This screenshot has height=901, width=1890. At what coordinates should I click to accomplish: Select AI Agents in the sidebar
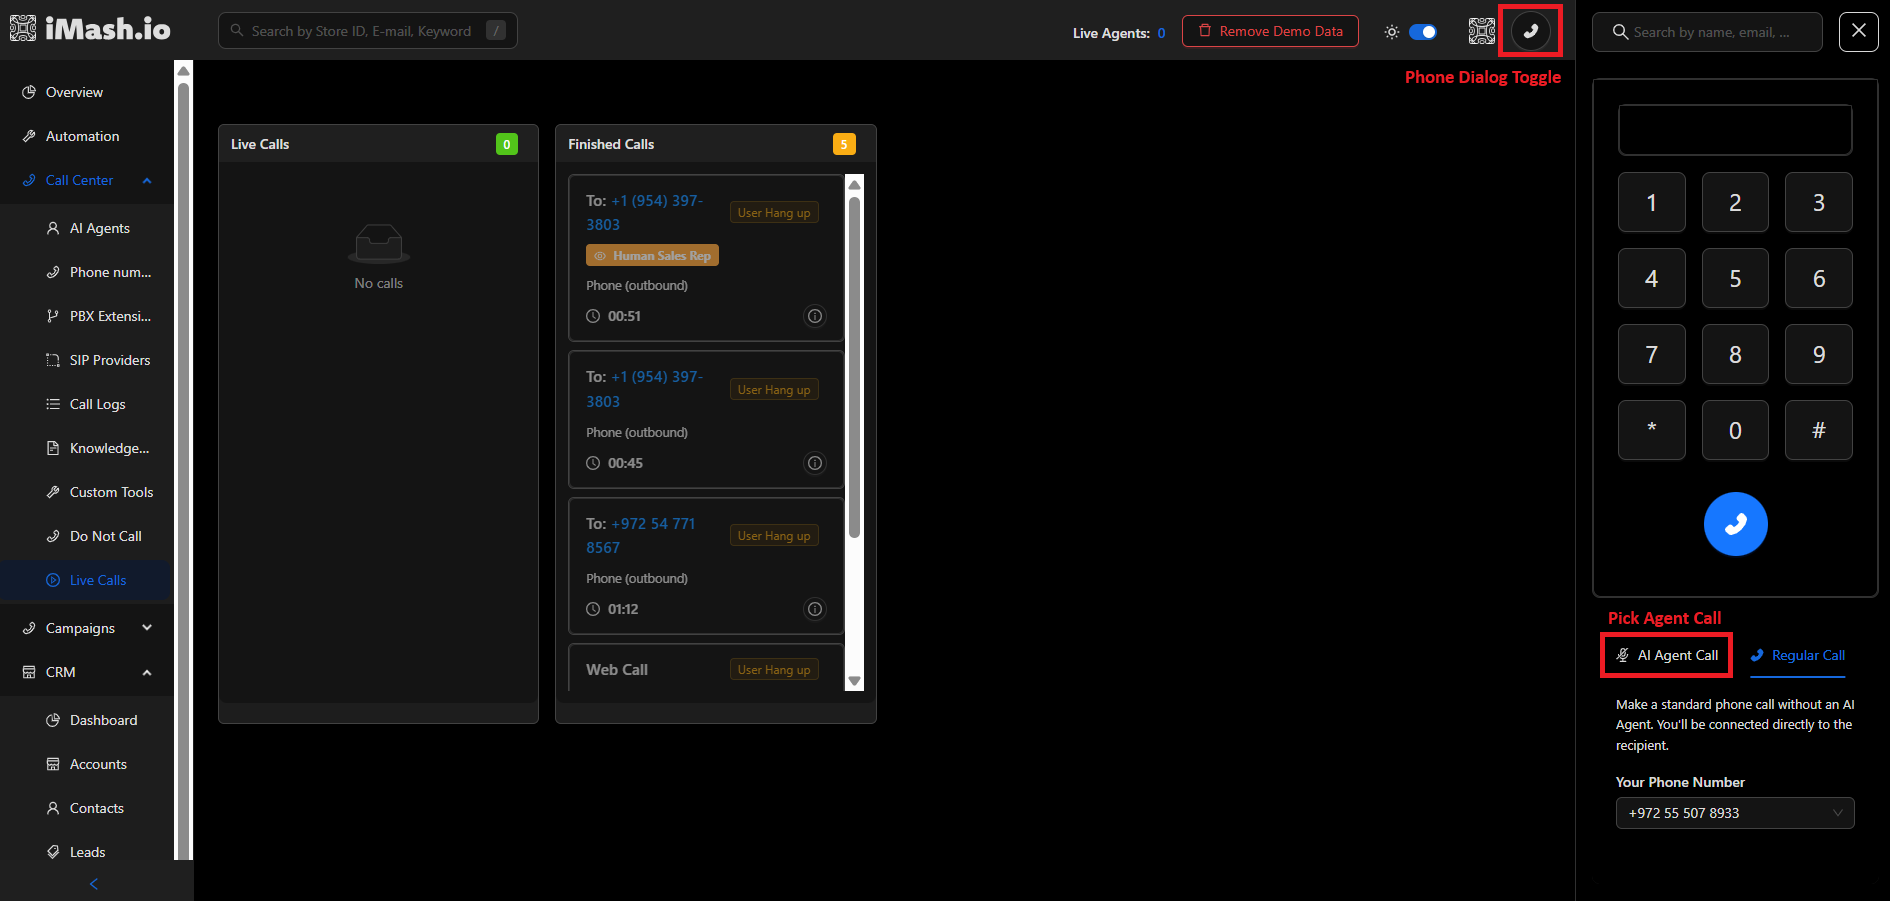point(99,228)
